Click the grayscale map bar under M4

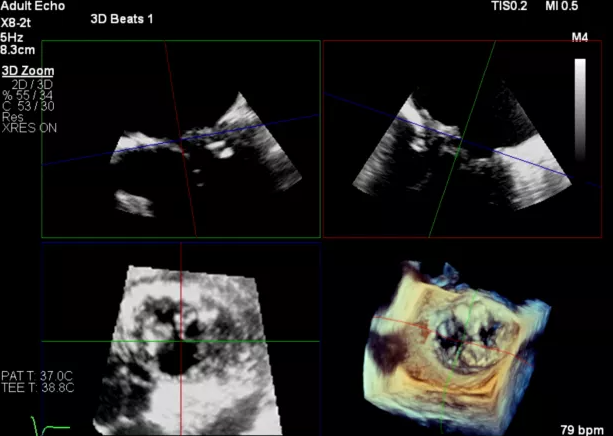pos(580,108)
